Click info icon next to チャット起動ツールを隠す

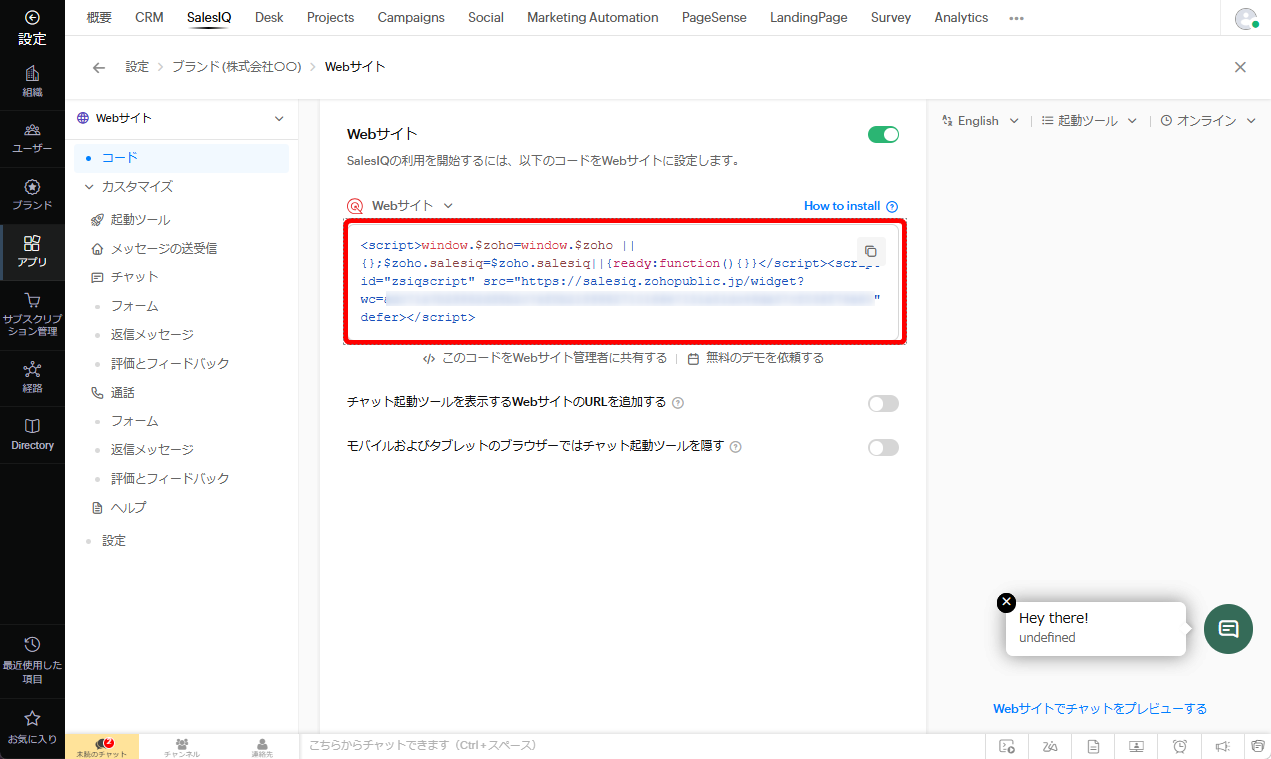click(736, 447)
